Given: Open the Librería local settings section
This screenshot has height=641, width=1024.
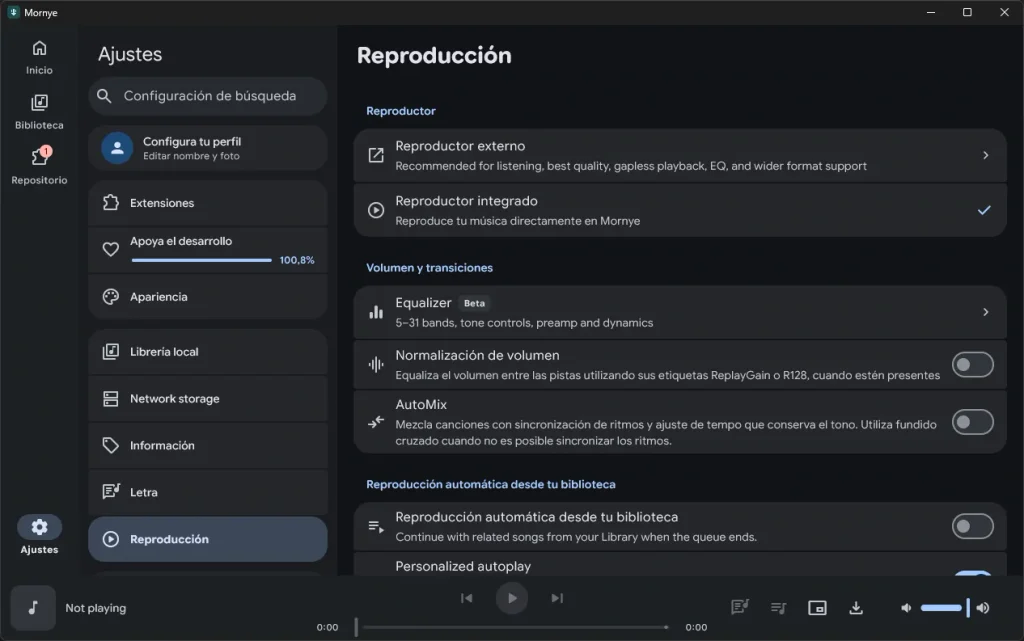Looking at the screenshot, I should coord(208,352).
